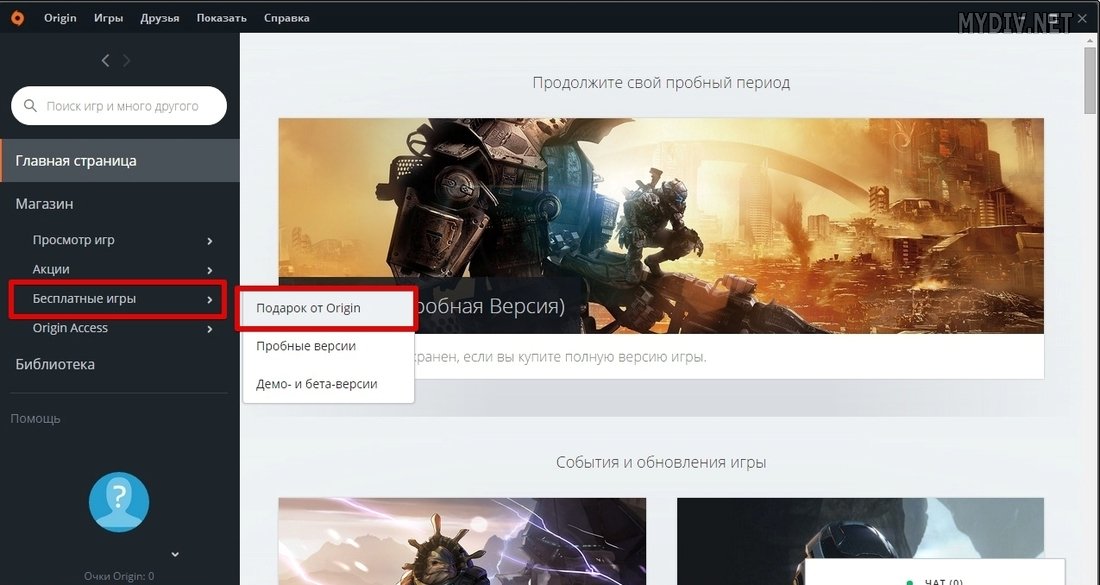Open the Origin menu
This screenshot has height=585, width=1100.
pos(60,18)
